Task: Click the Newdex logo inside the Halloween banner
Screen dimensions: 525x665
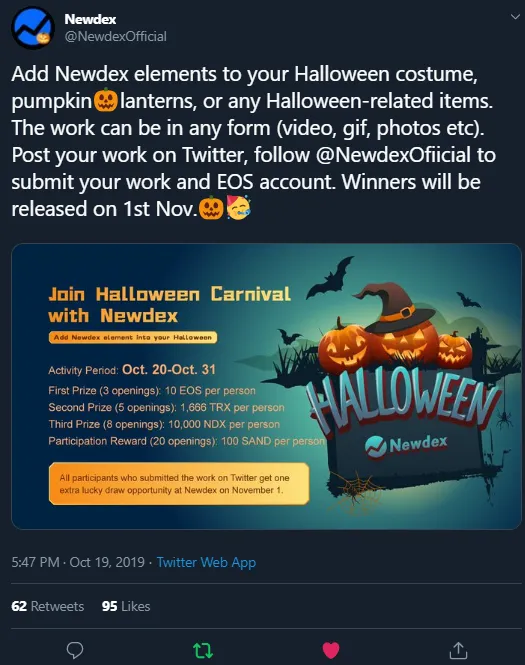Action: [406, 445]
